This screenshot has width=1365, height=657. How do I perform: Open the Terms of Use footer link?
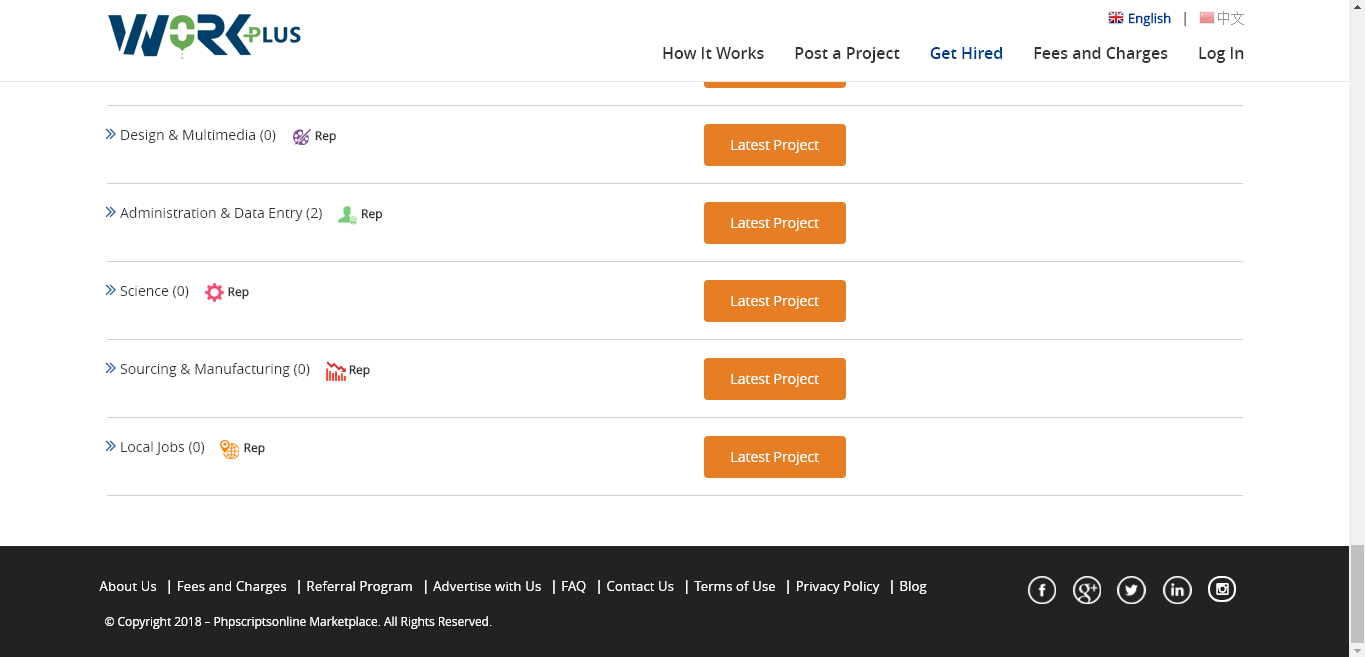[x=735, y=587]
